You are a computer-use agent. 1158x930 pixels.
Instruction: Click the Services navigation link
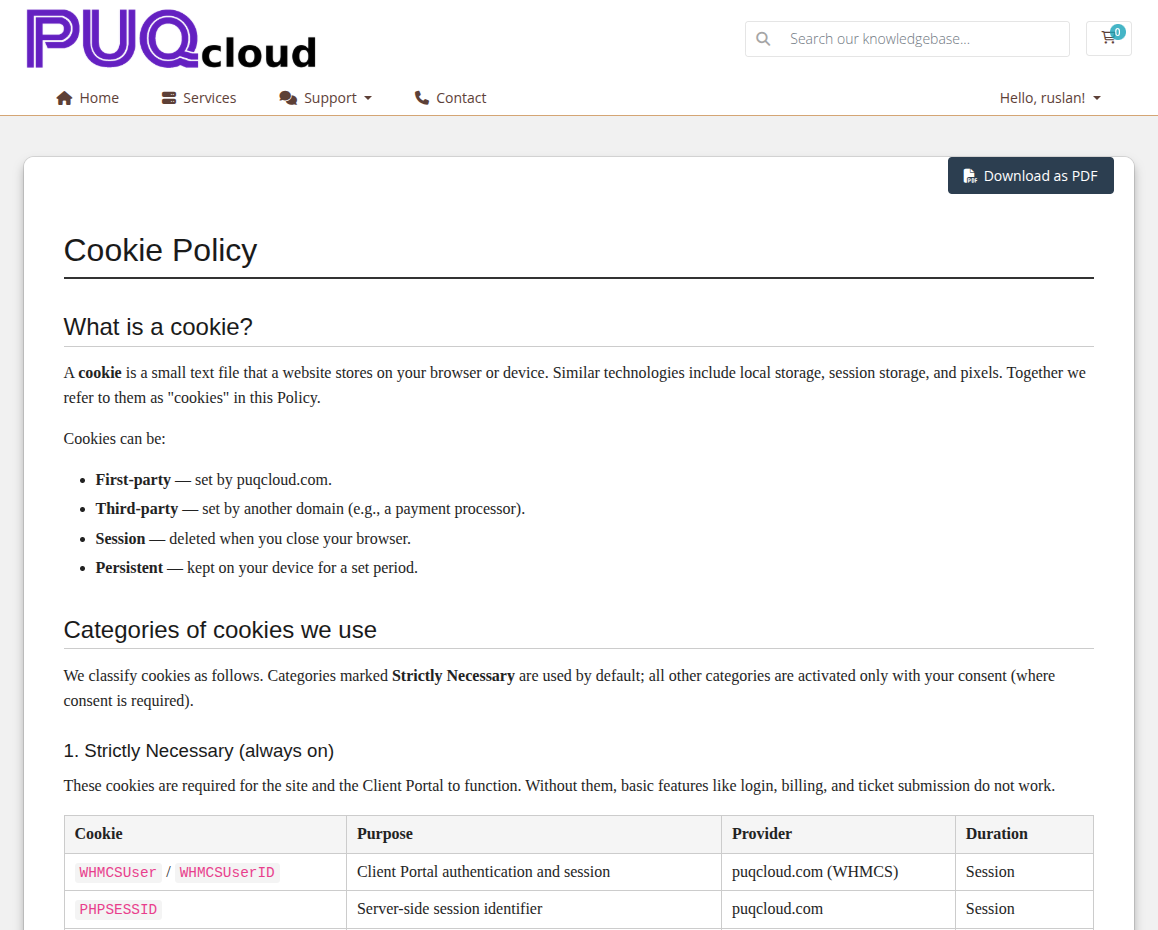coord(210,97)
